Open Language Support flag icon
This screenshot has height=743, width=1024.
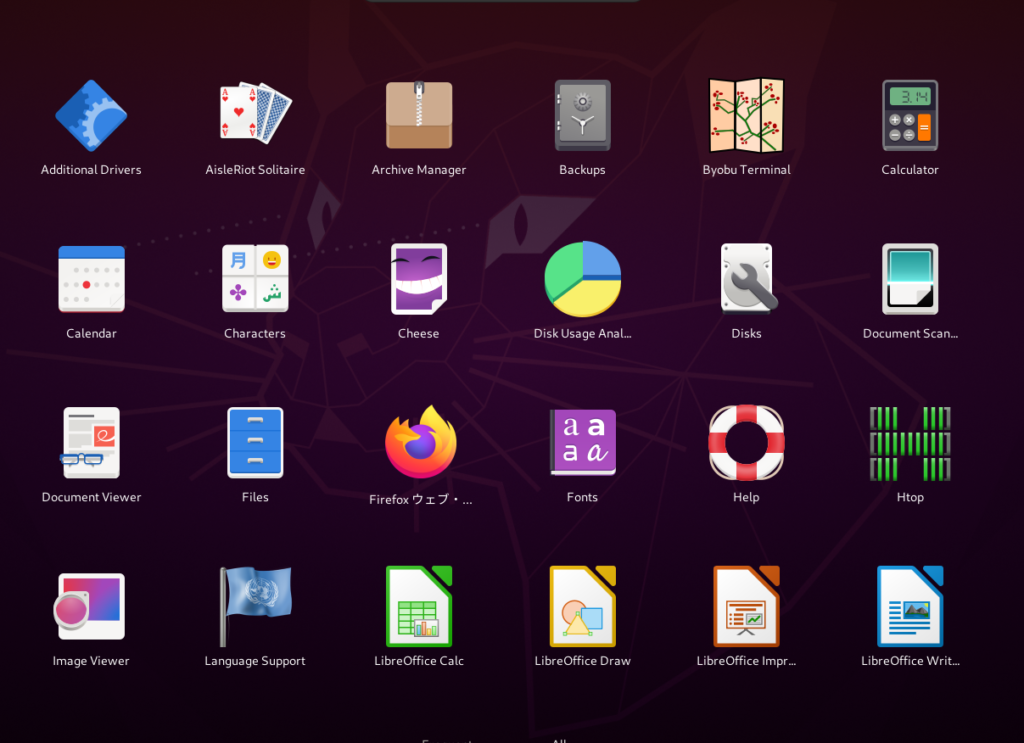pos(255,606)
